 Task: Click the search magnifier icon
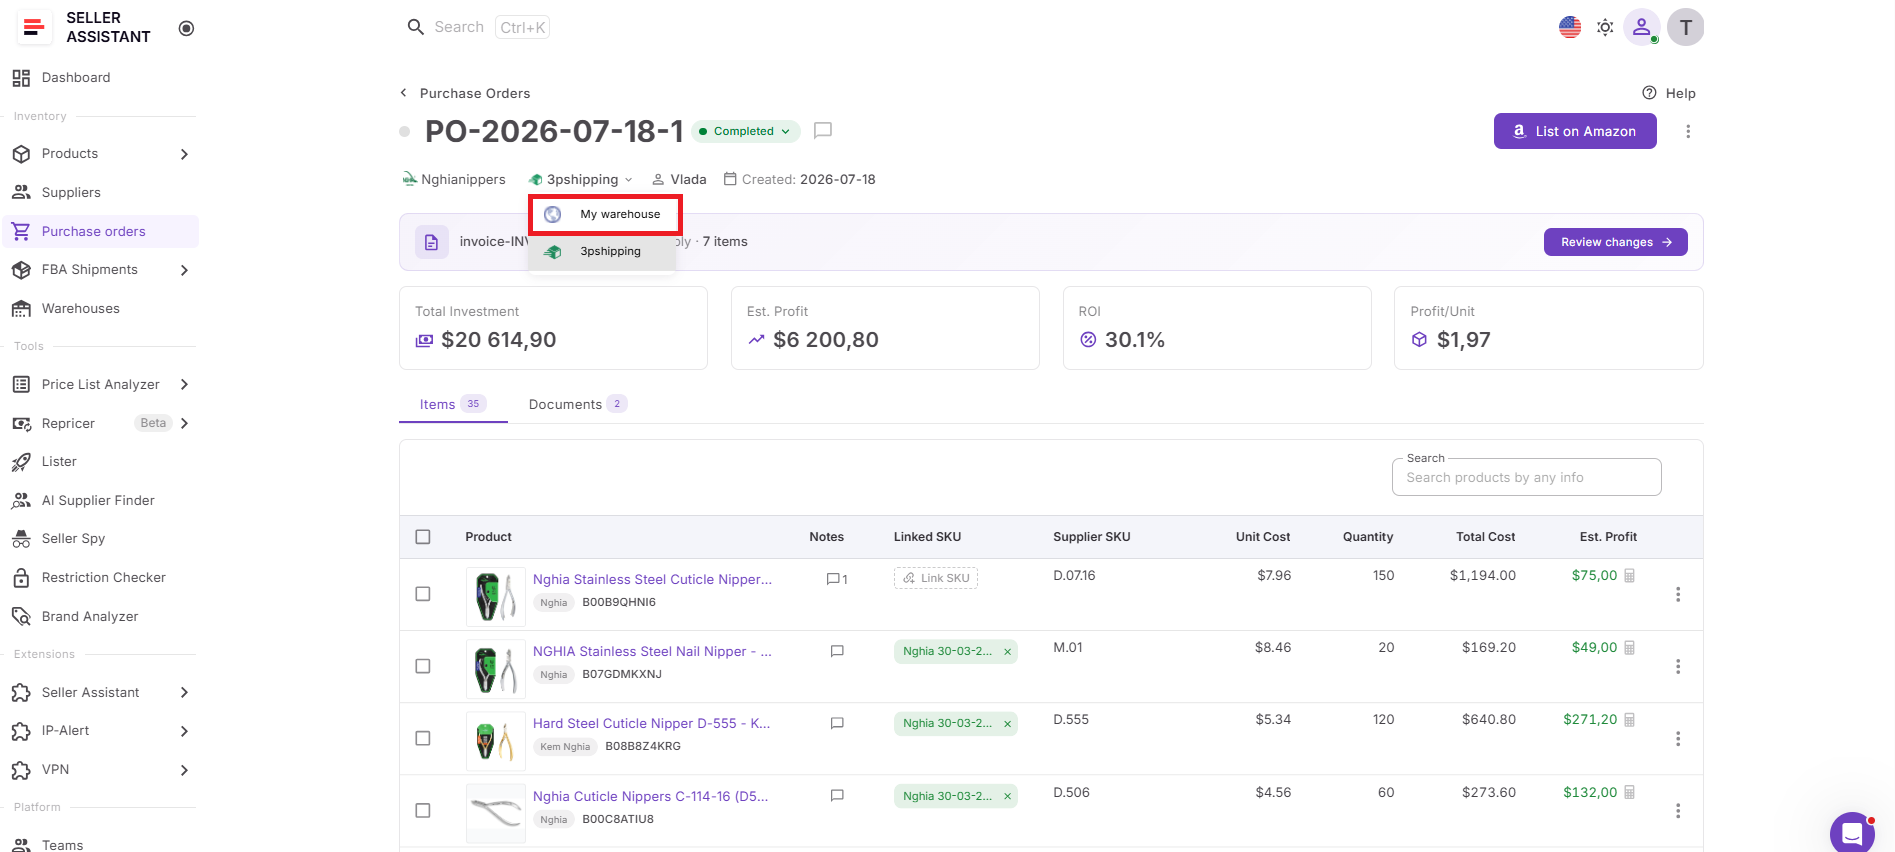pos(416,27)
